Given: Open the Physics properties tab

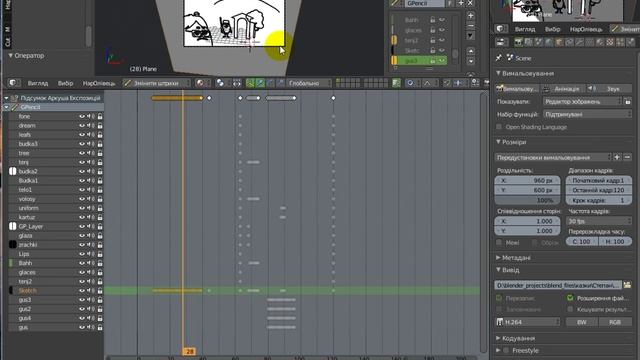Looking at the screenshot, I should coord(631,42).
